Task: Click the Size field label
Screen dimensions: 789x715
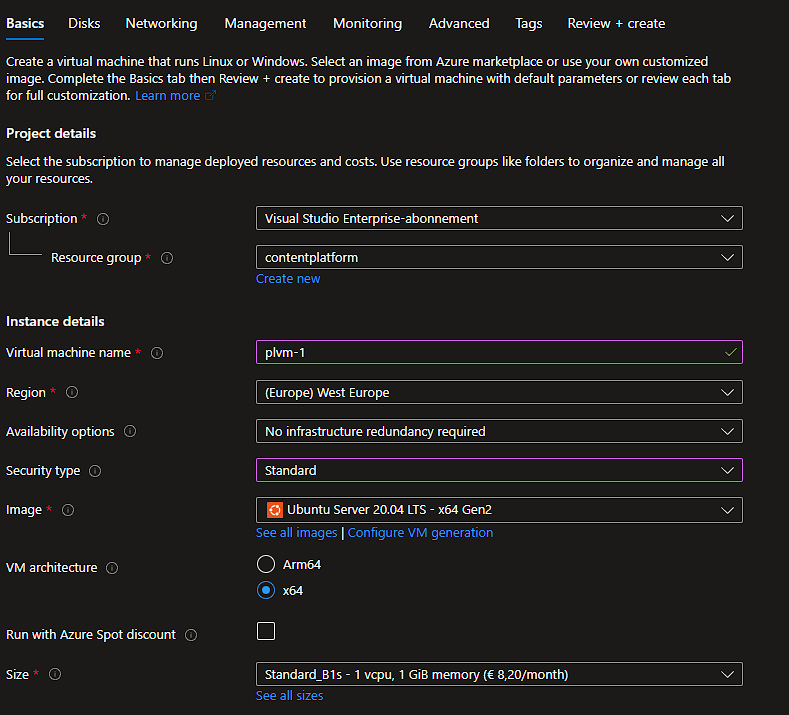Action: [17, 674]
